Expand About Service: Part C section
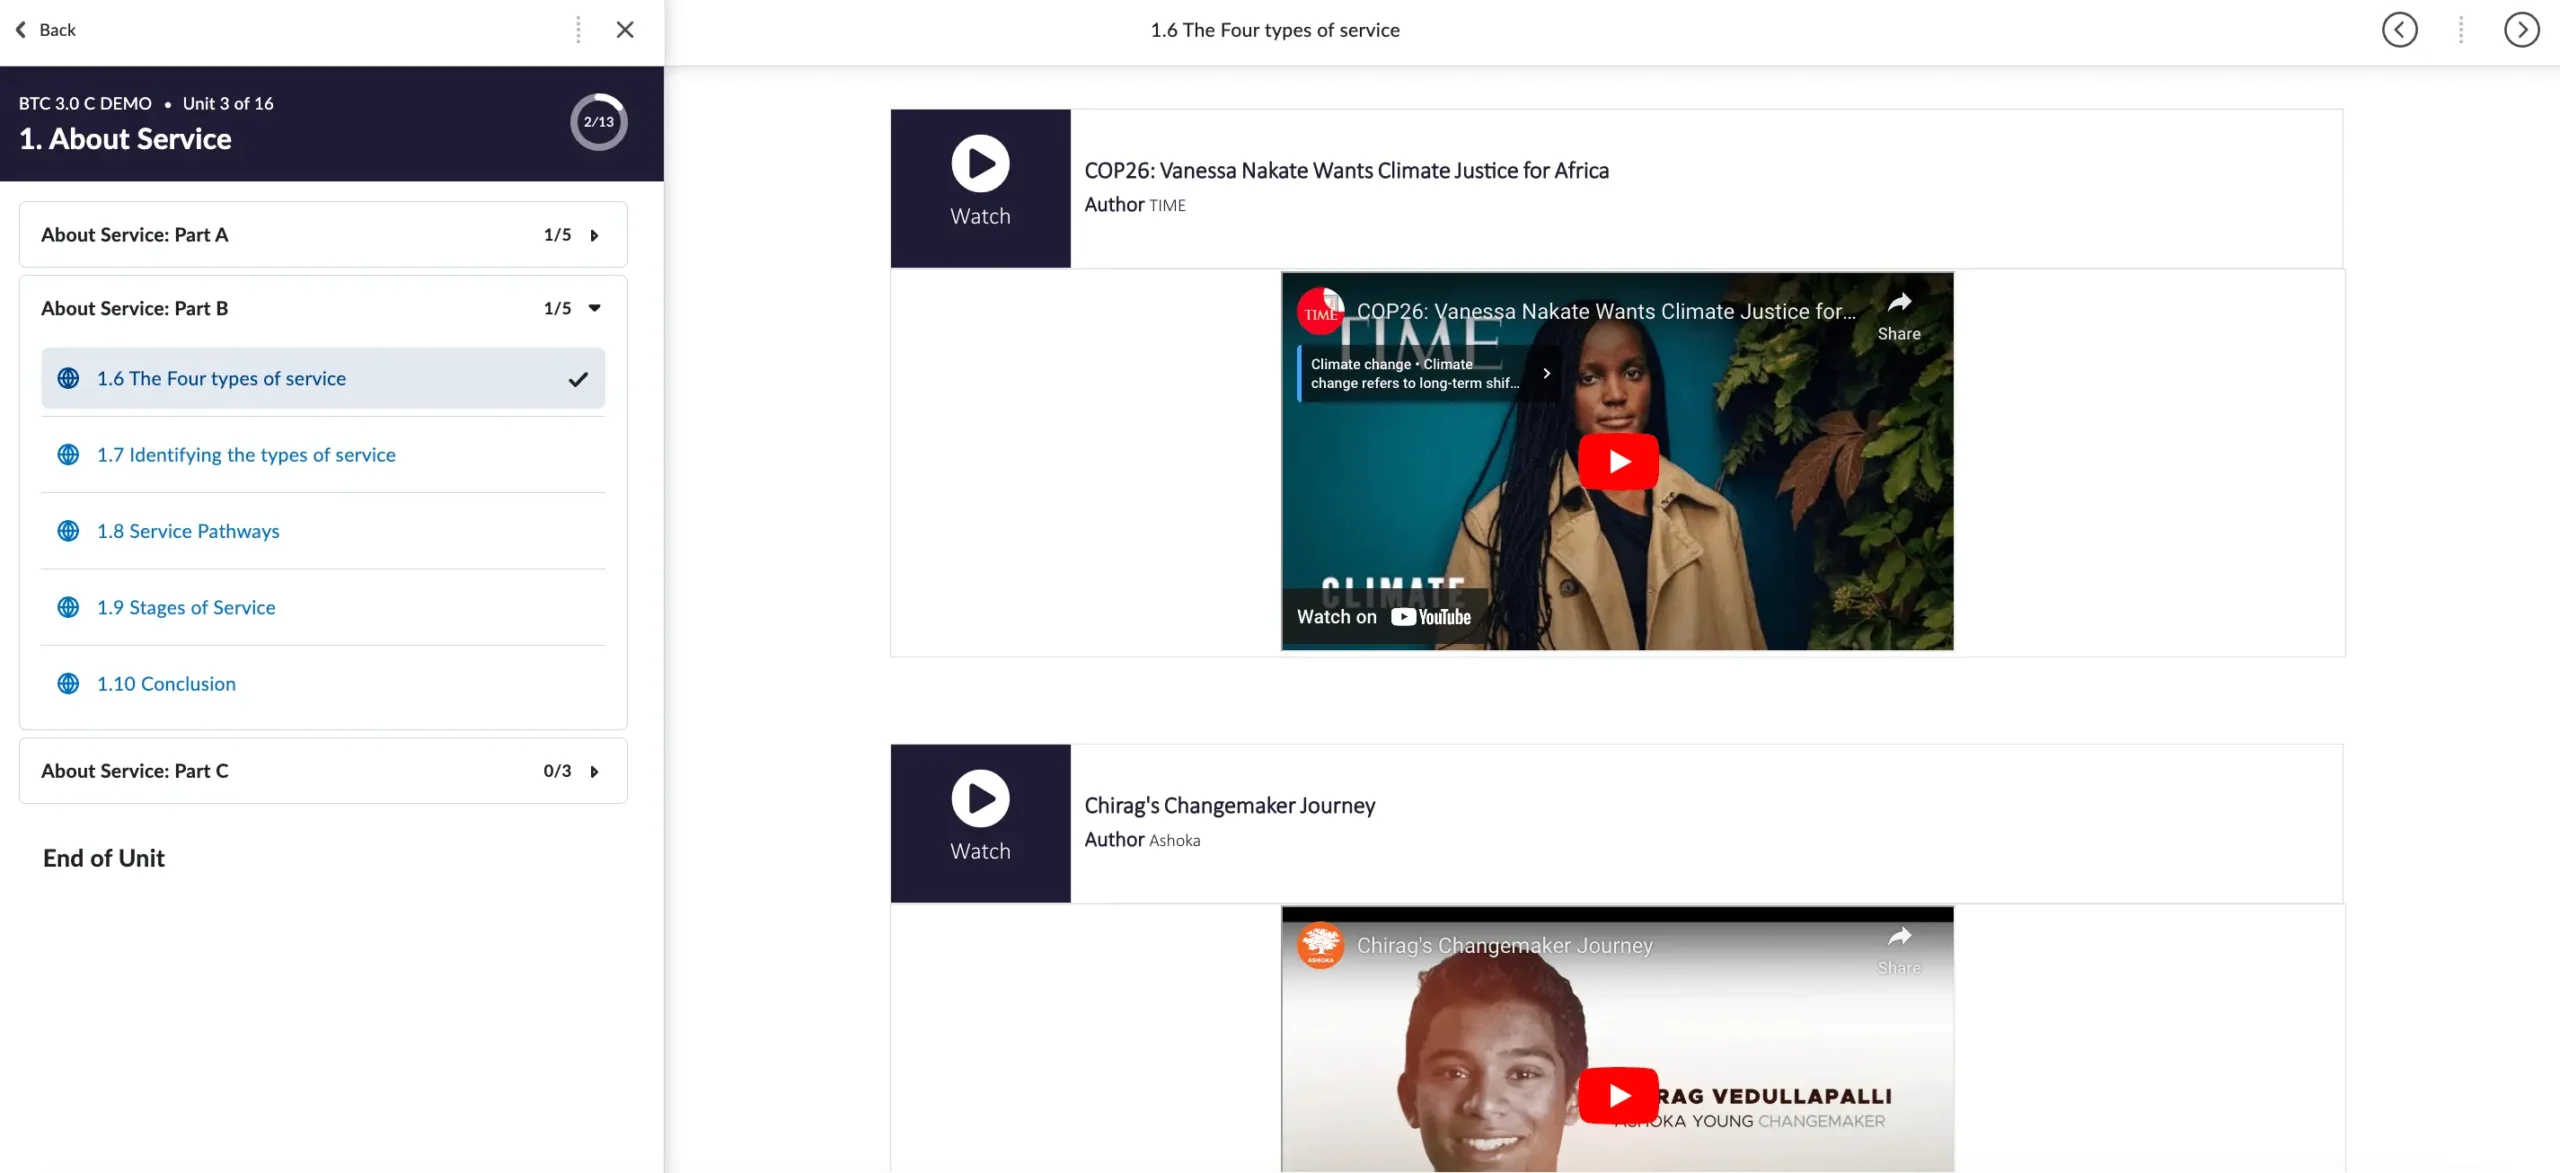 point(594,771)
